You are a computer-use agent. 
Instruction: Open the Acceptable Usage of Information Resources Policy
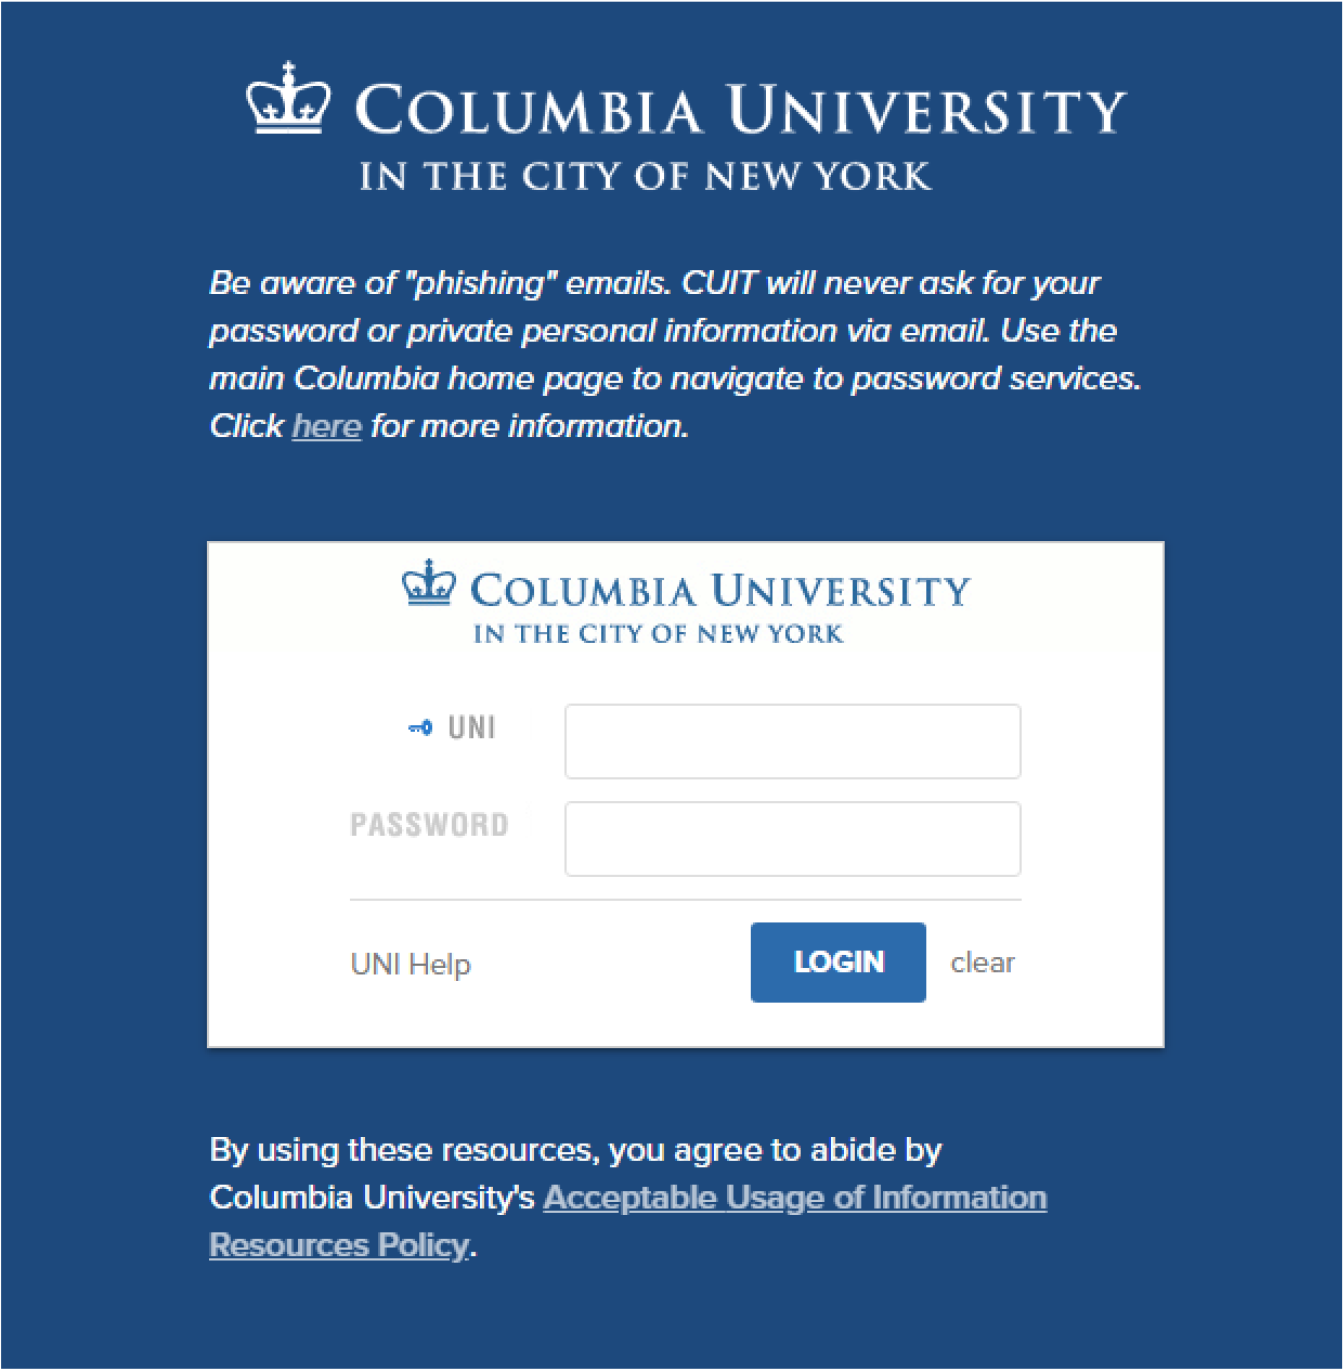(x=793, y=1198)
